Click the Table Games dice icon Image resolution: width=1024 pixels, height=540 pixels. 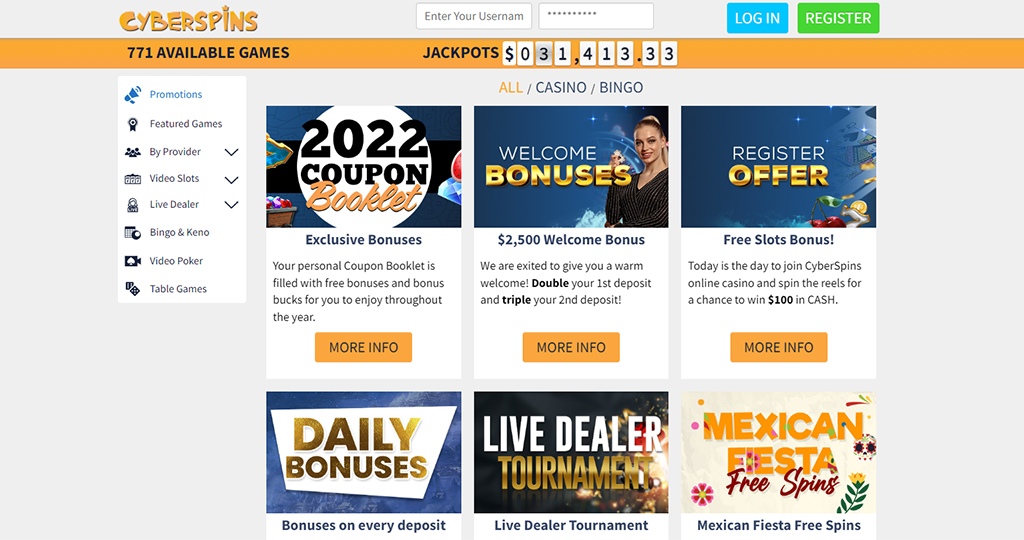point(133,289)
